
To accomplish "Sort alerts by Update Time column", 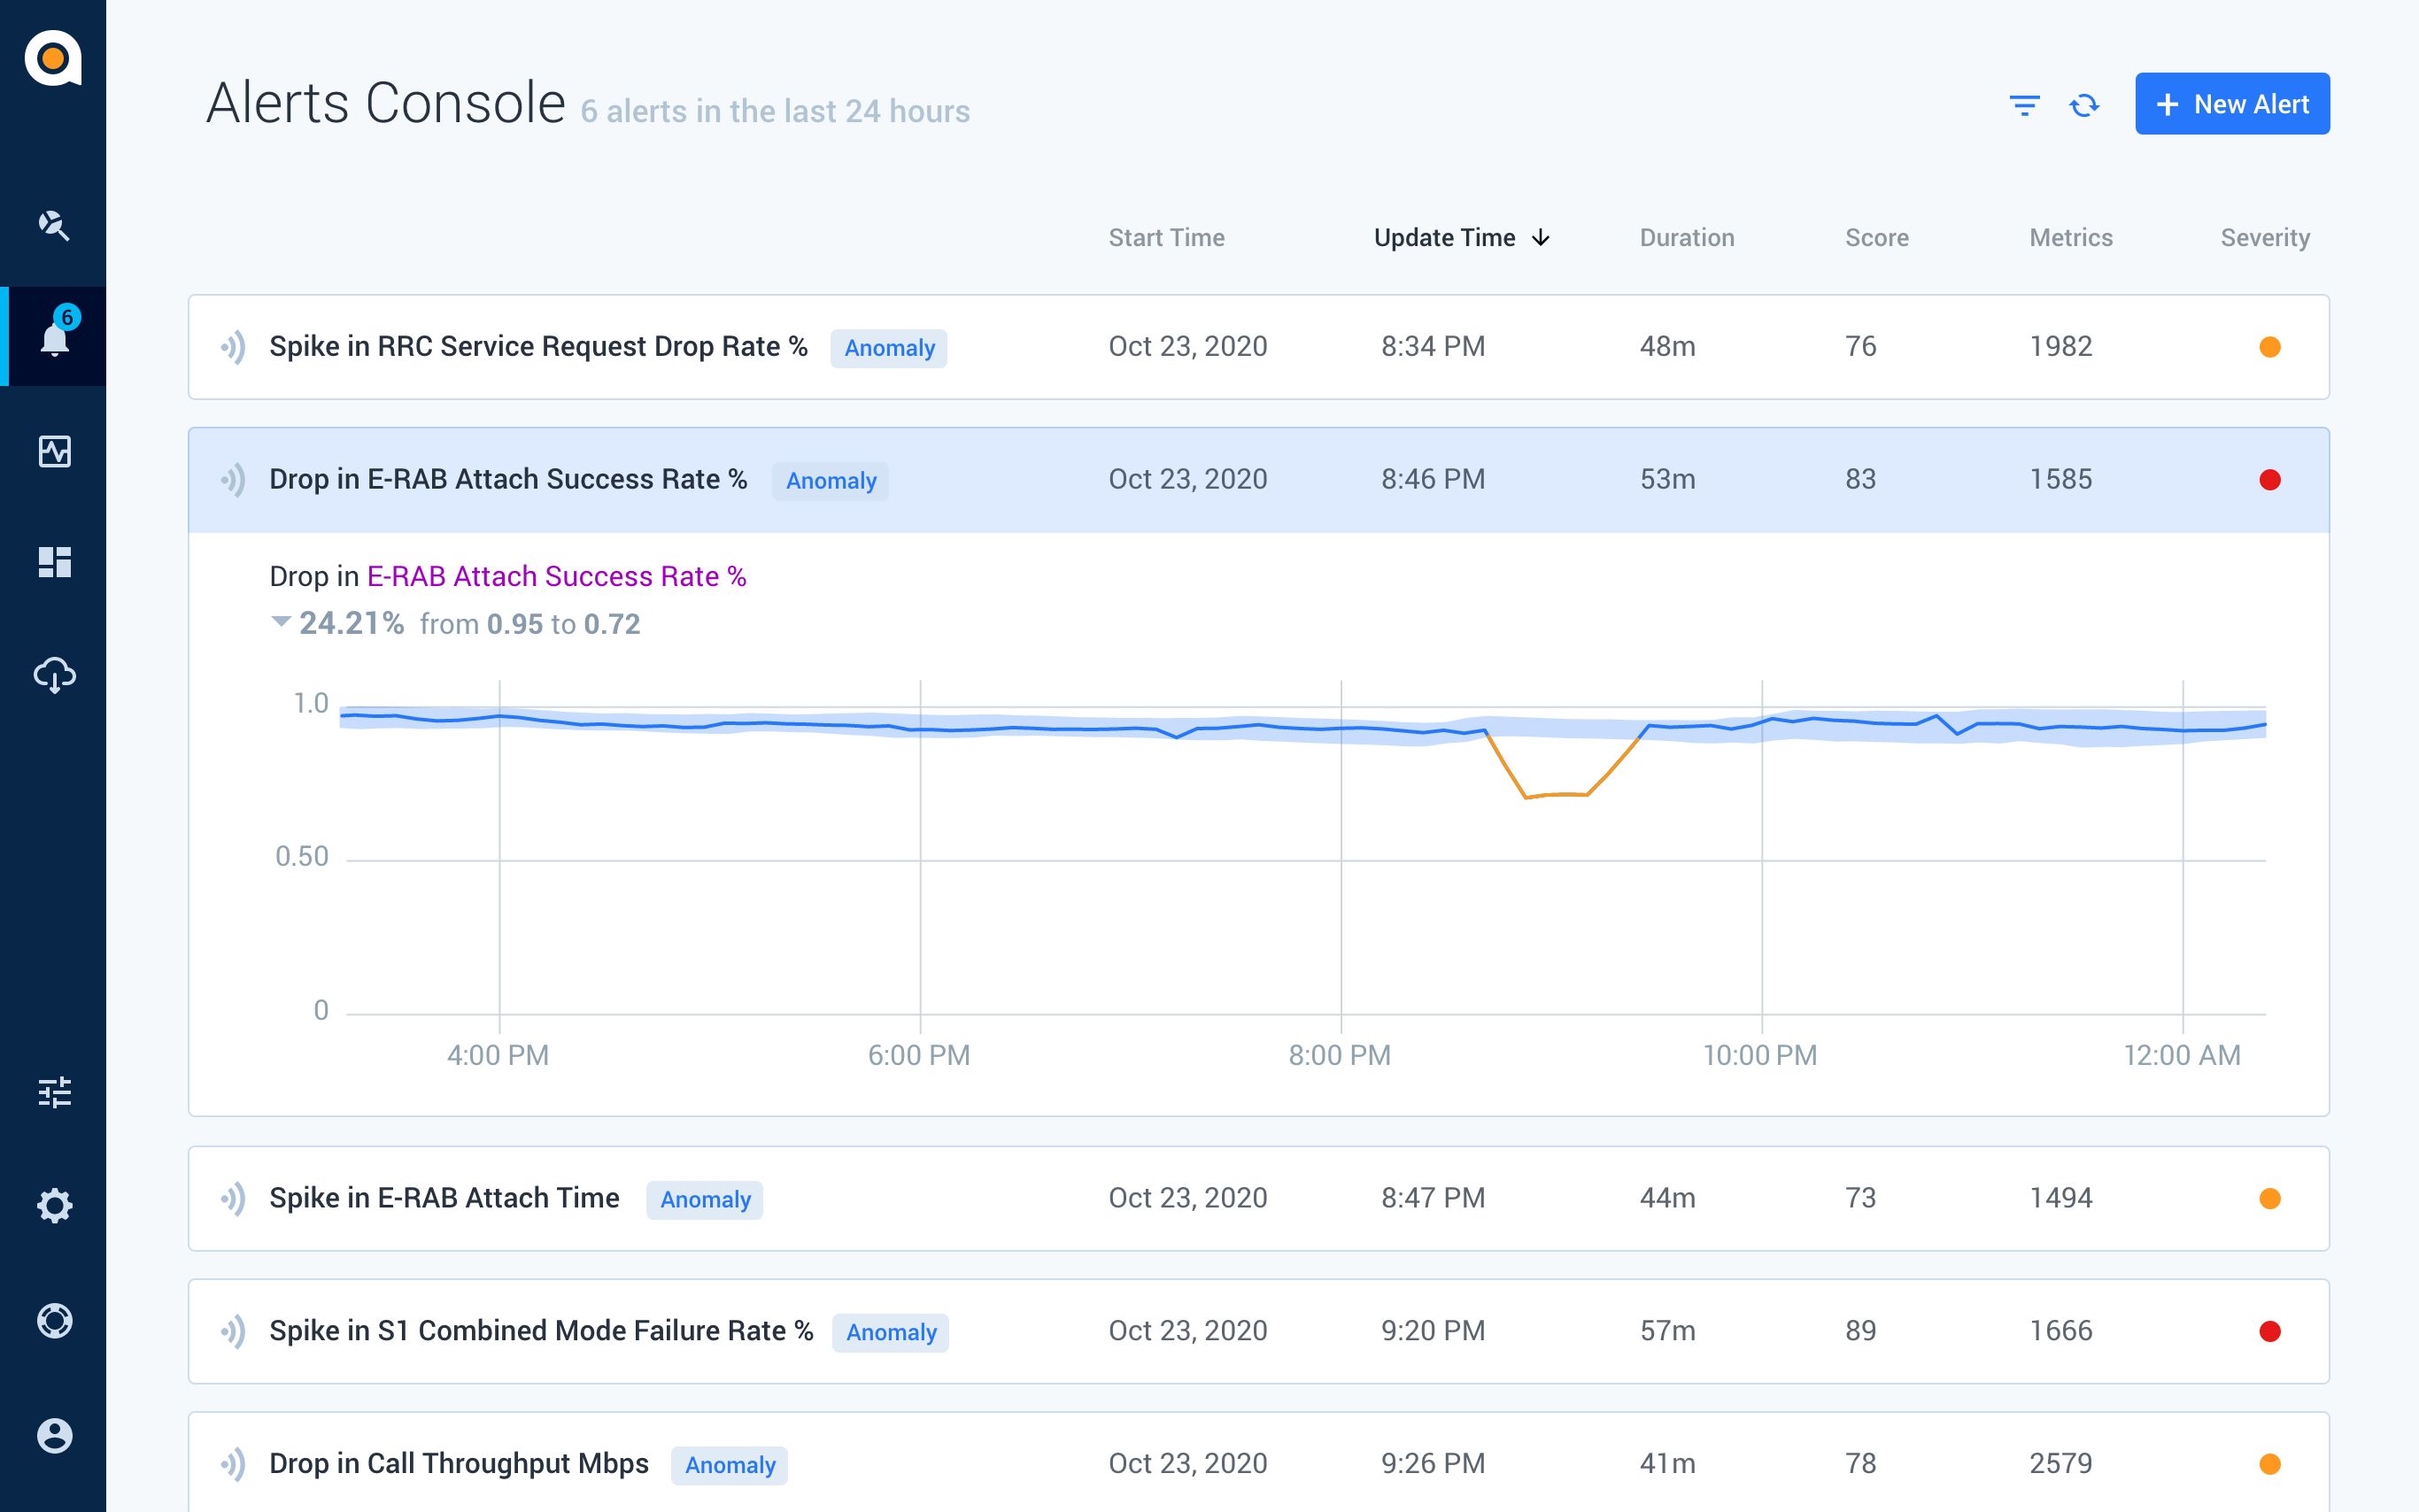I will coord(1461,238).
